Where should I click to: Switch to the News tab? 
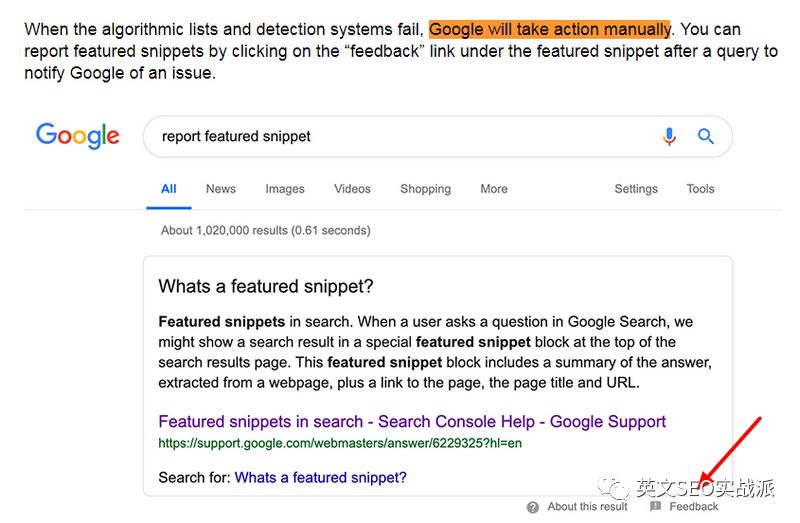(221, 189)
